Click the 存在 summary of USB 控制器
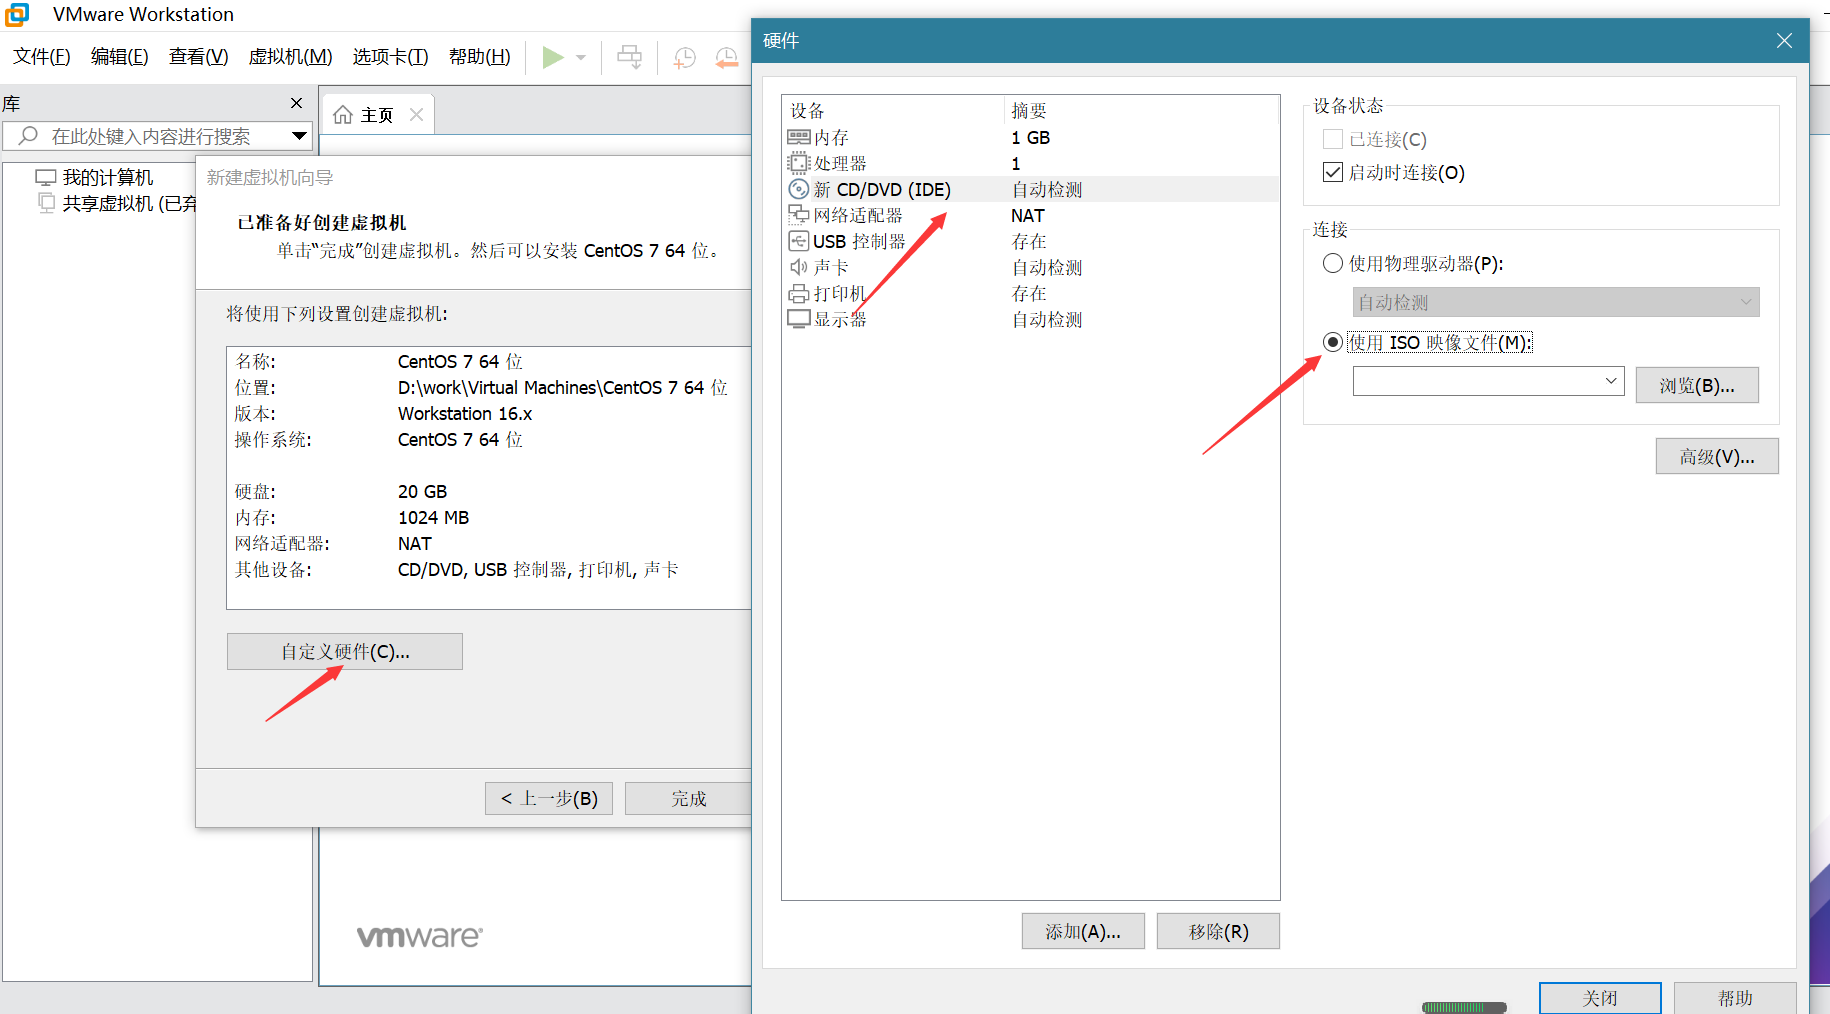The height and width of the screenshot is (1014, 1830). 1029,241
